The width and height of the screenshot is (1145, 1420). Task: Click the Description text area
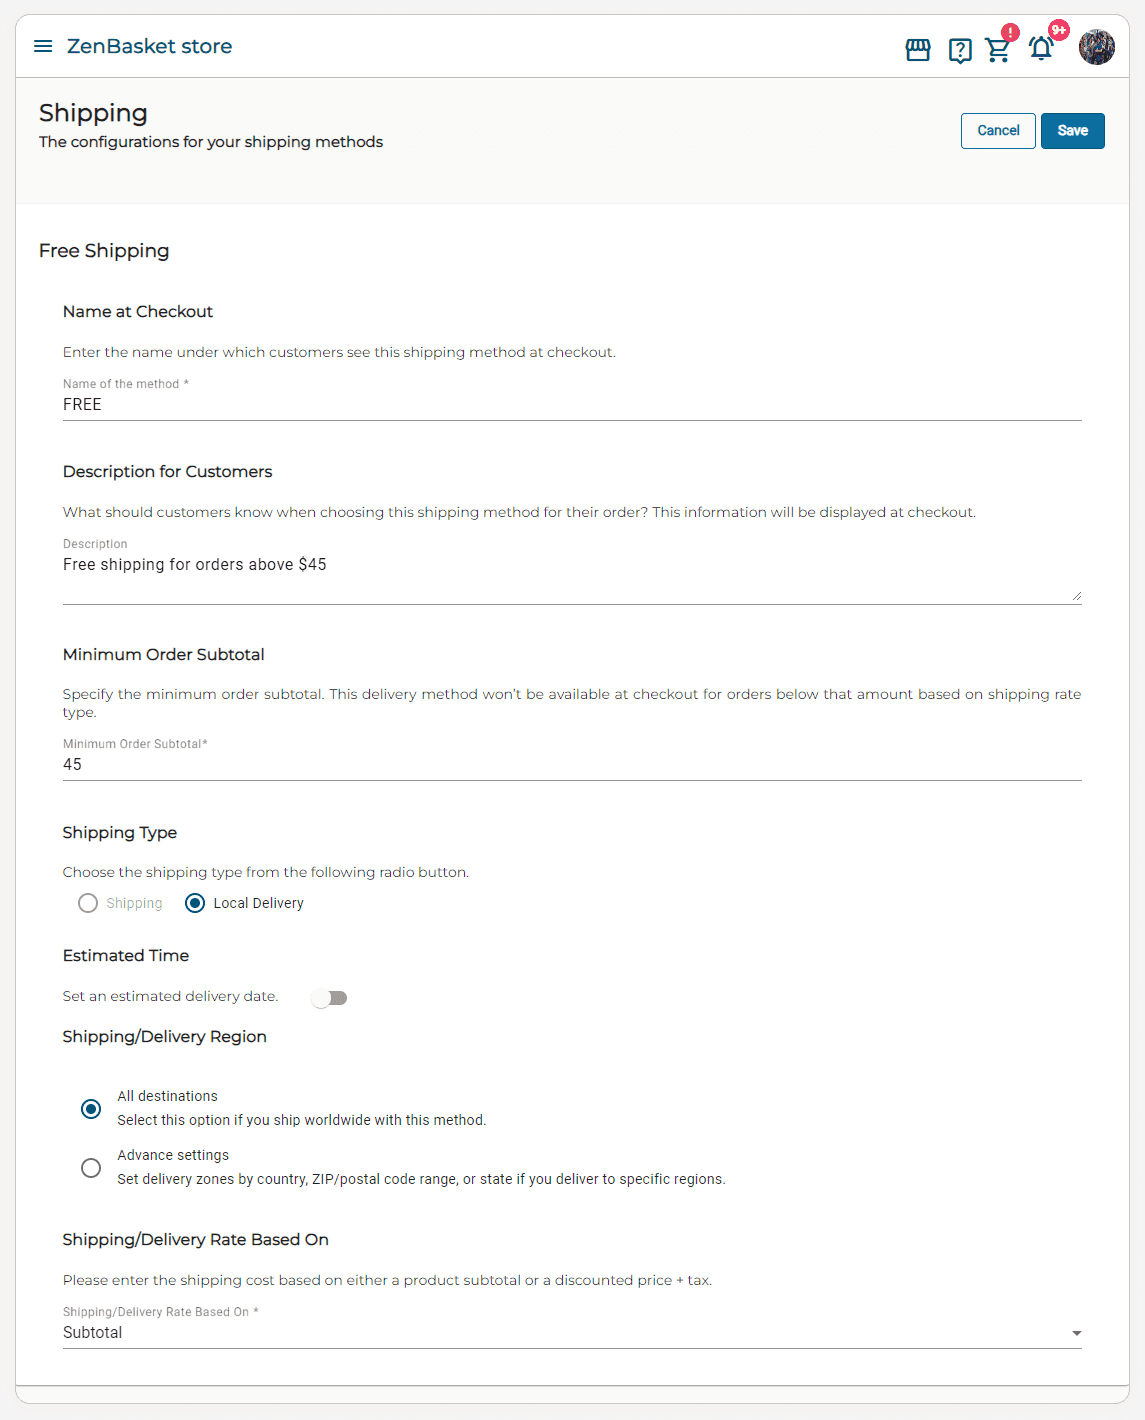click(x=571, y=575)
